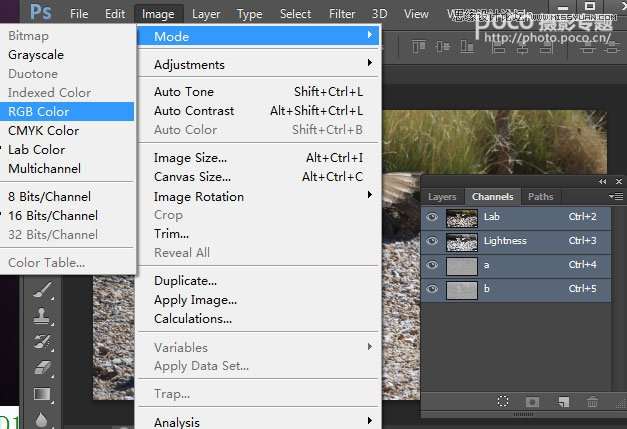The width and height of the screenshot is (627, 429).
Task: Minimize the Photoshop window
Action: pyautogui.click(x=563, y=6)
